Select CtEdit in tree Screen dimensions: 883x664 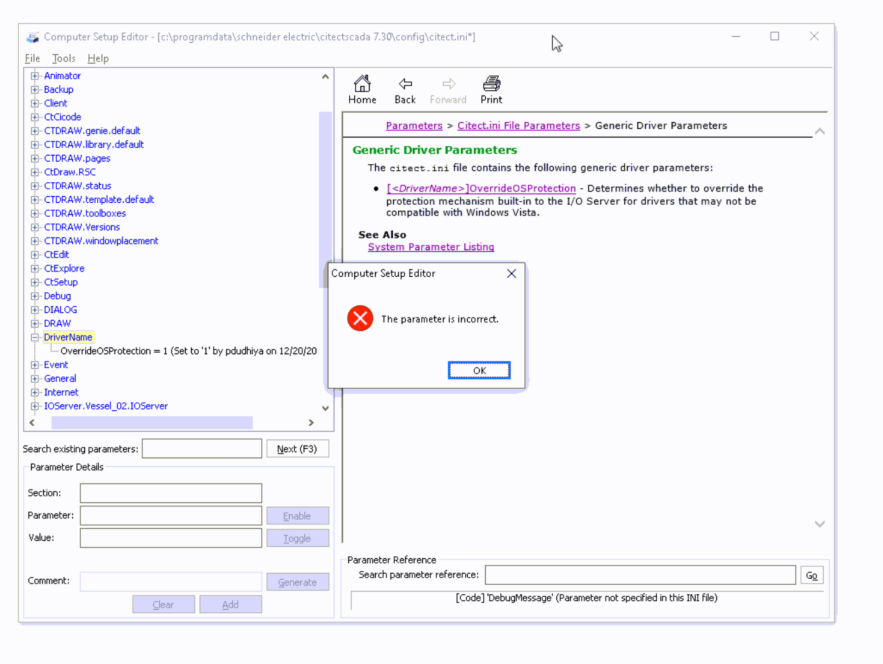point(56,255)
